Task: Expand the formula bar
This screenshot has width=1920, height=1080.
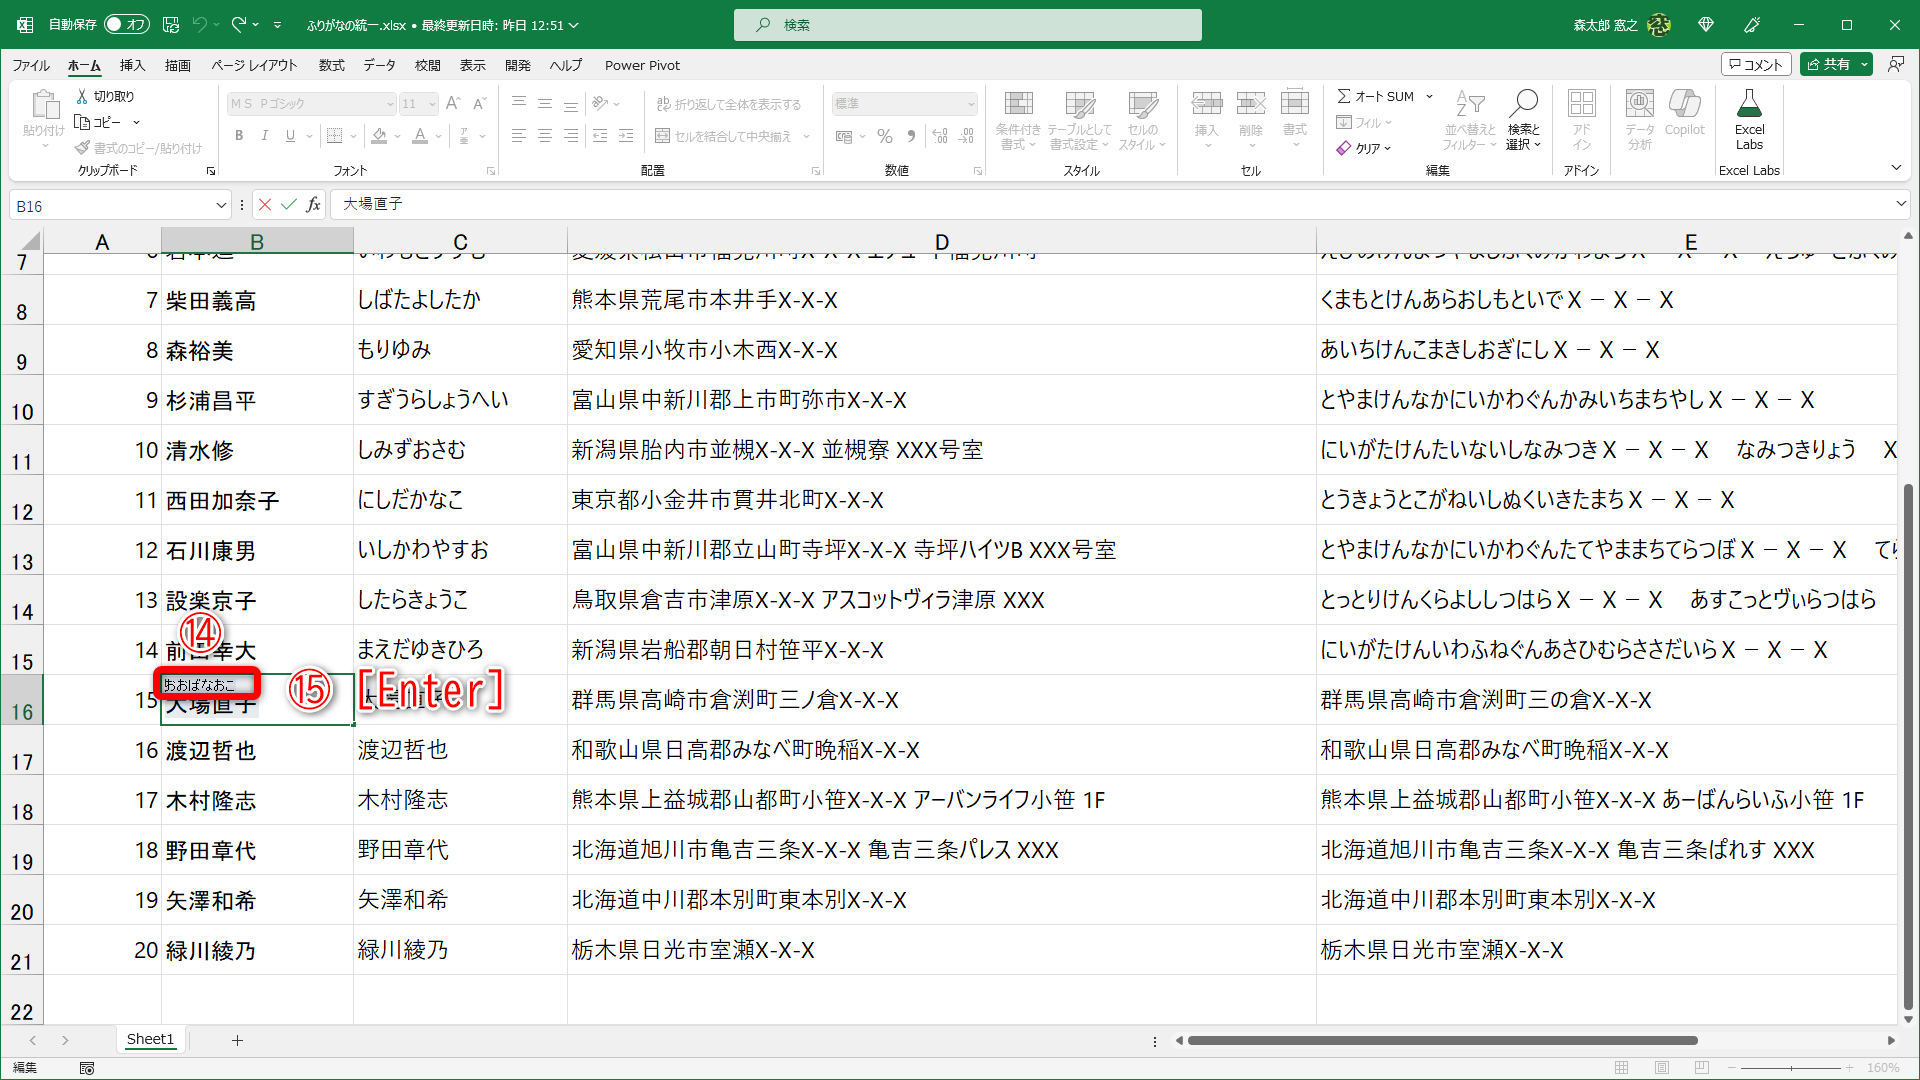Action: (x=1900, y=204)
